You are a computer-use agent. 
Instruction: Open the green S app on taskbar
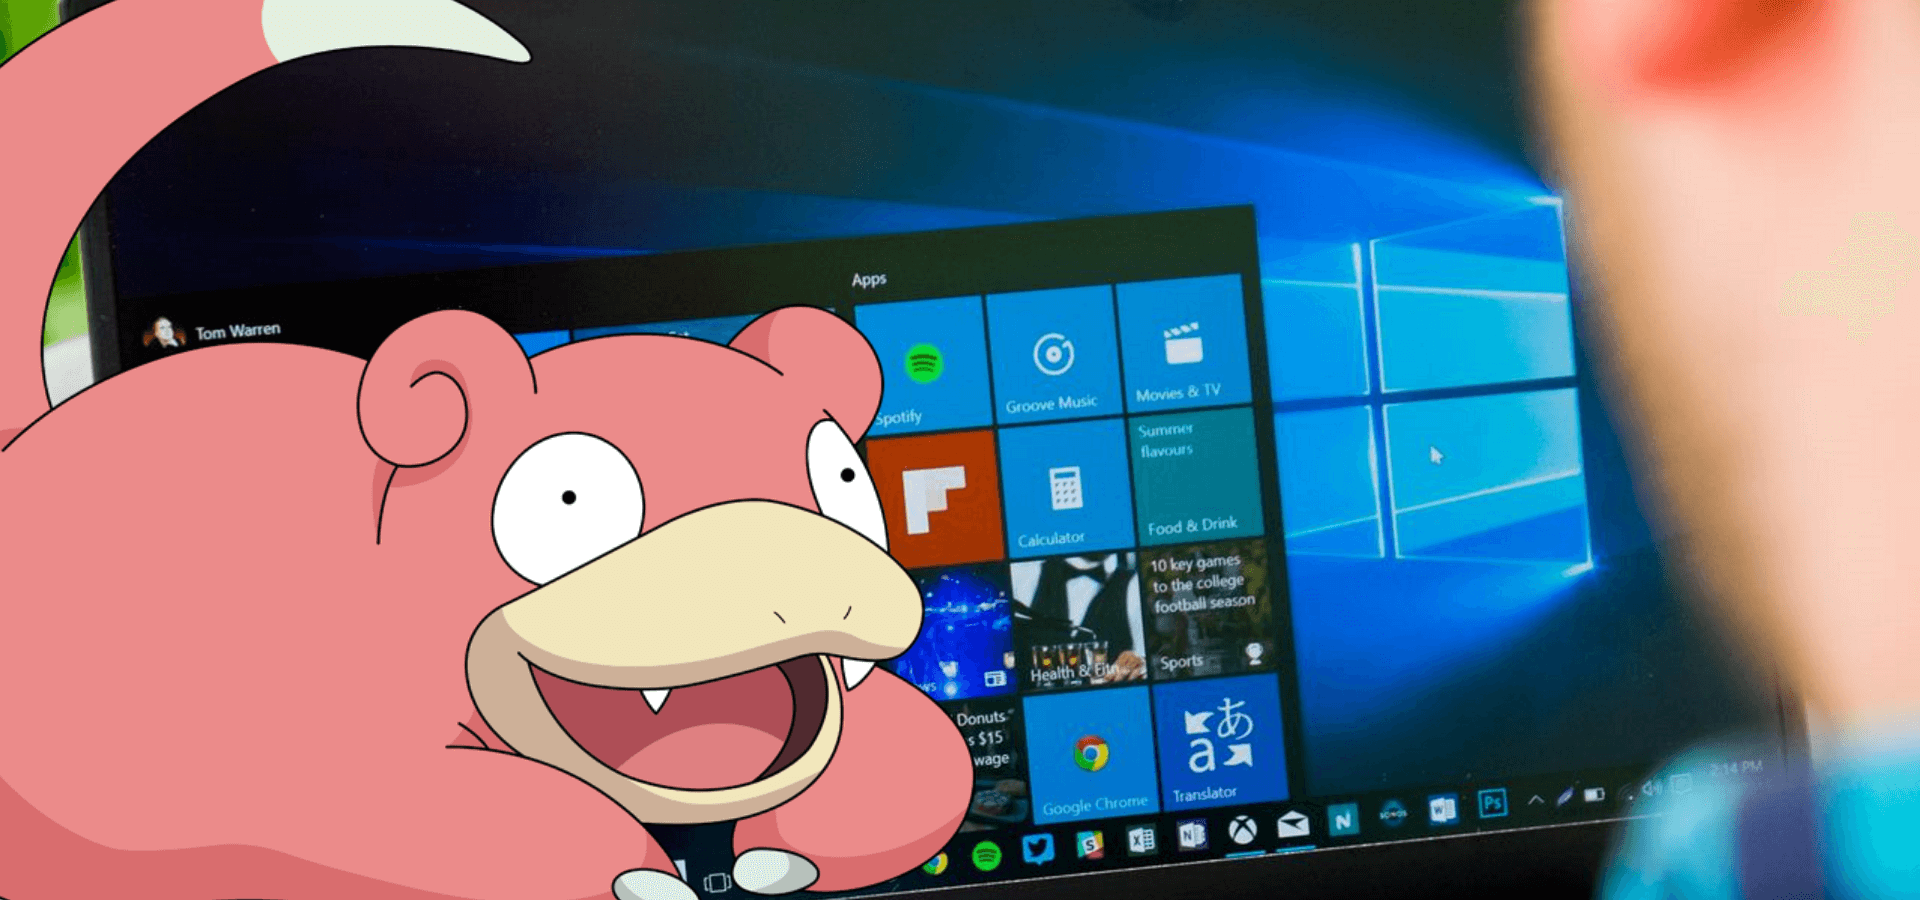[x=1089, y=846]
